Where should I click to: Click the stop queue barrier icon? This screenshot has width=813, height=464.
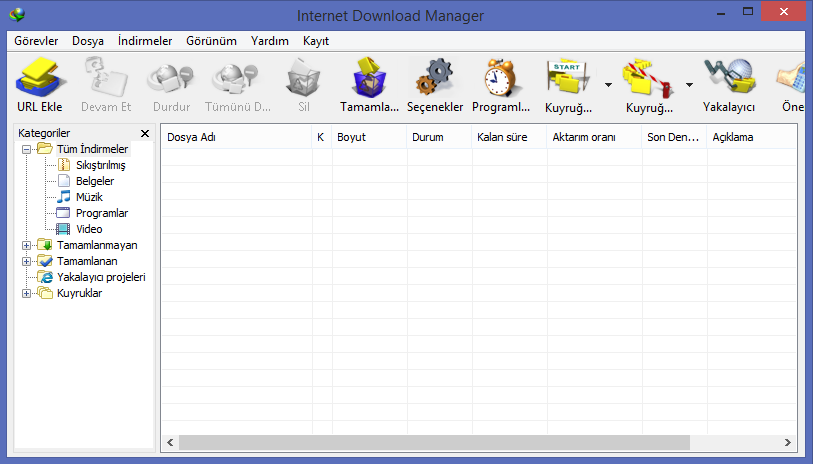pos(648,79)
